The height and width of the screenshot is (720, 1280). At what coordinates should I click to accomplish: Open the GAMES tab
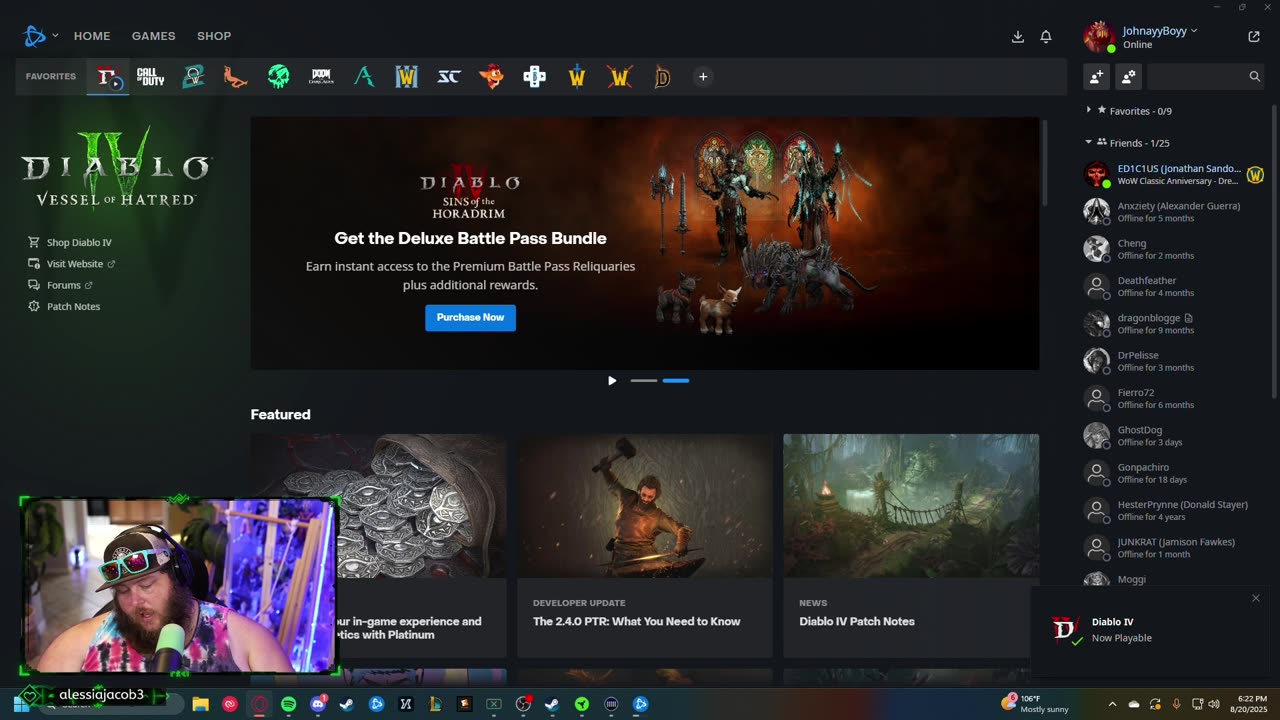tap(153, 36)
